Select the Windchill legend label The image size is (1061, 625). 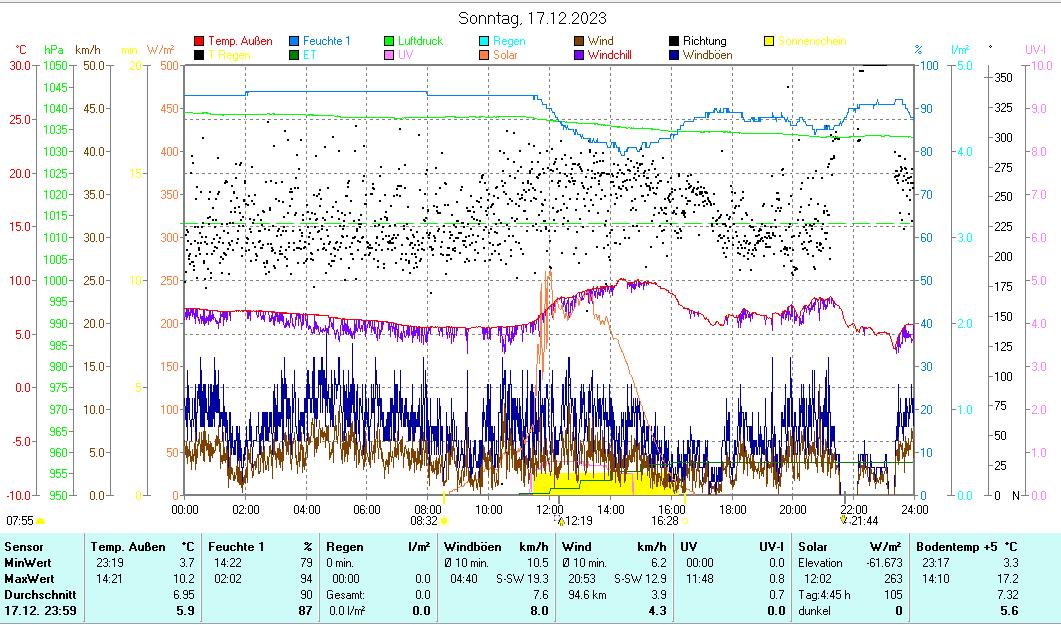point(610,55)
